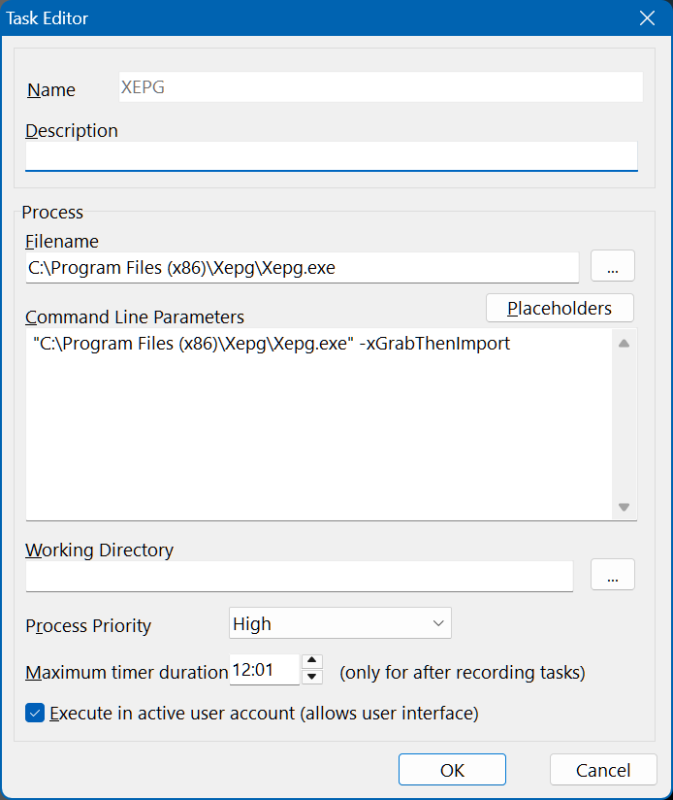
Task: Click the Description label
Action: click(x=71, y=131)
